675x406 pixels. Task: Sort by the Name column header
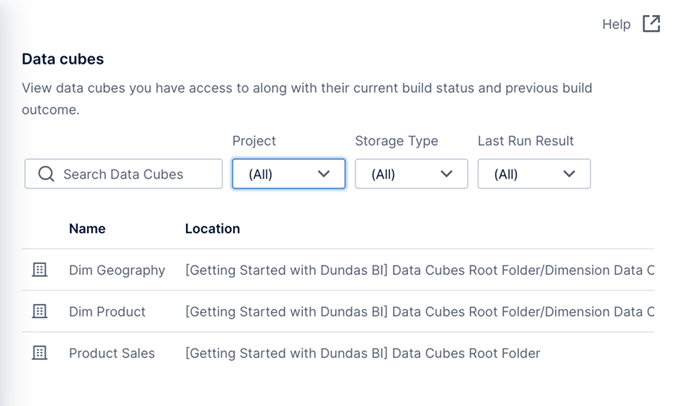[87, 229]
